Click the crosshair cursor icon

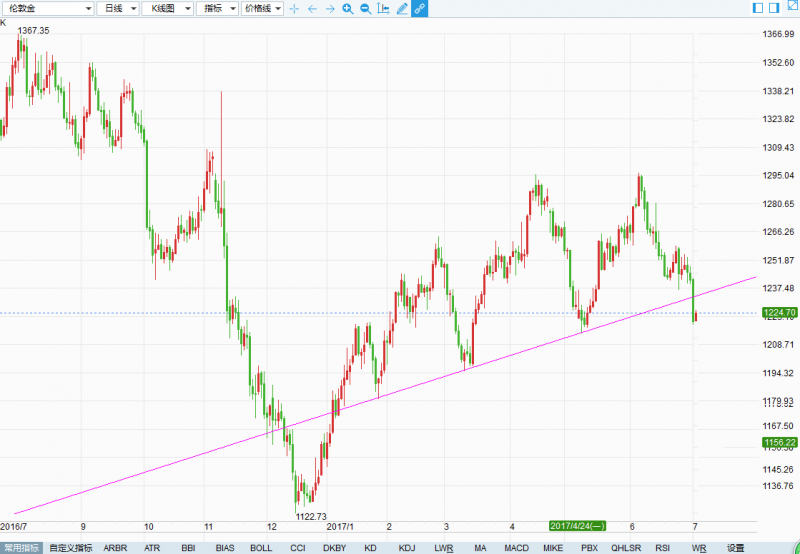coord(294,8)
